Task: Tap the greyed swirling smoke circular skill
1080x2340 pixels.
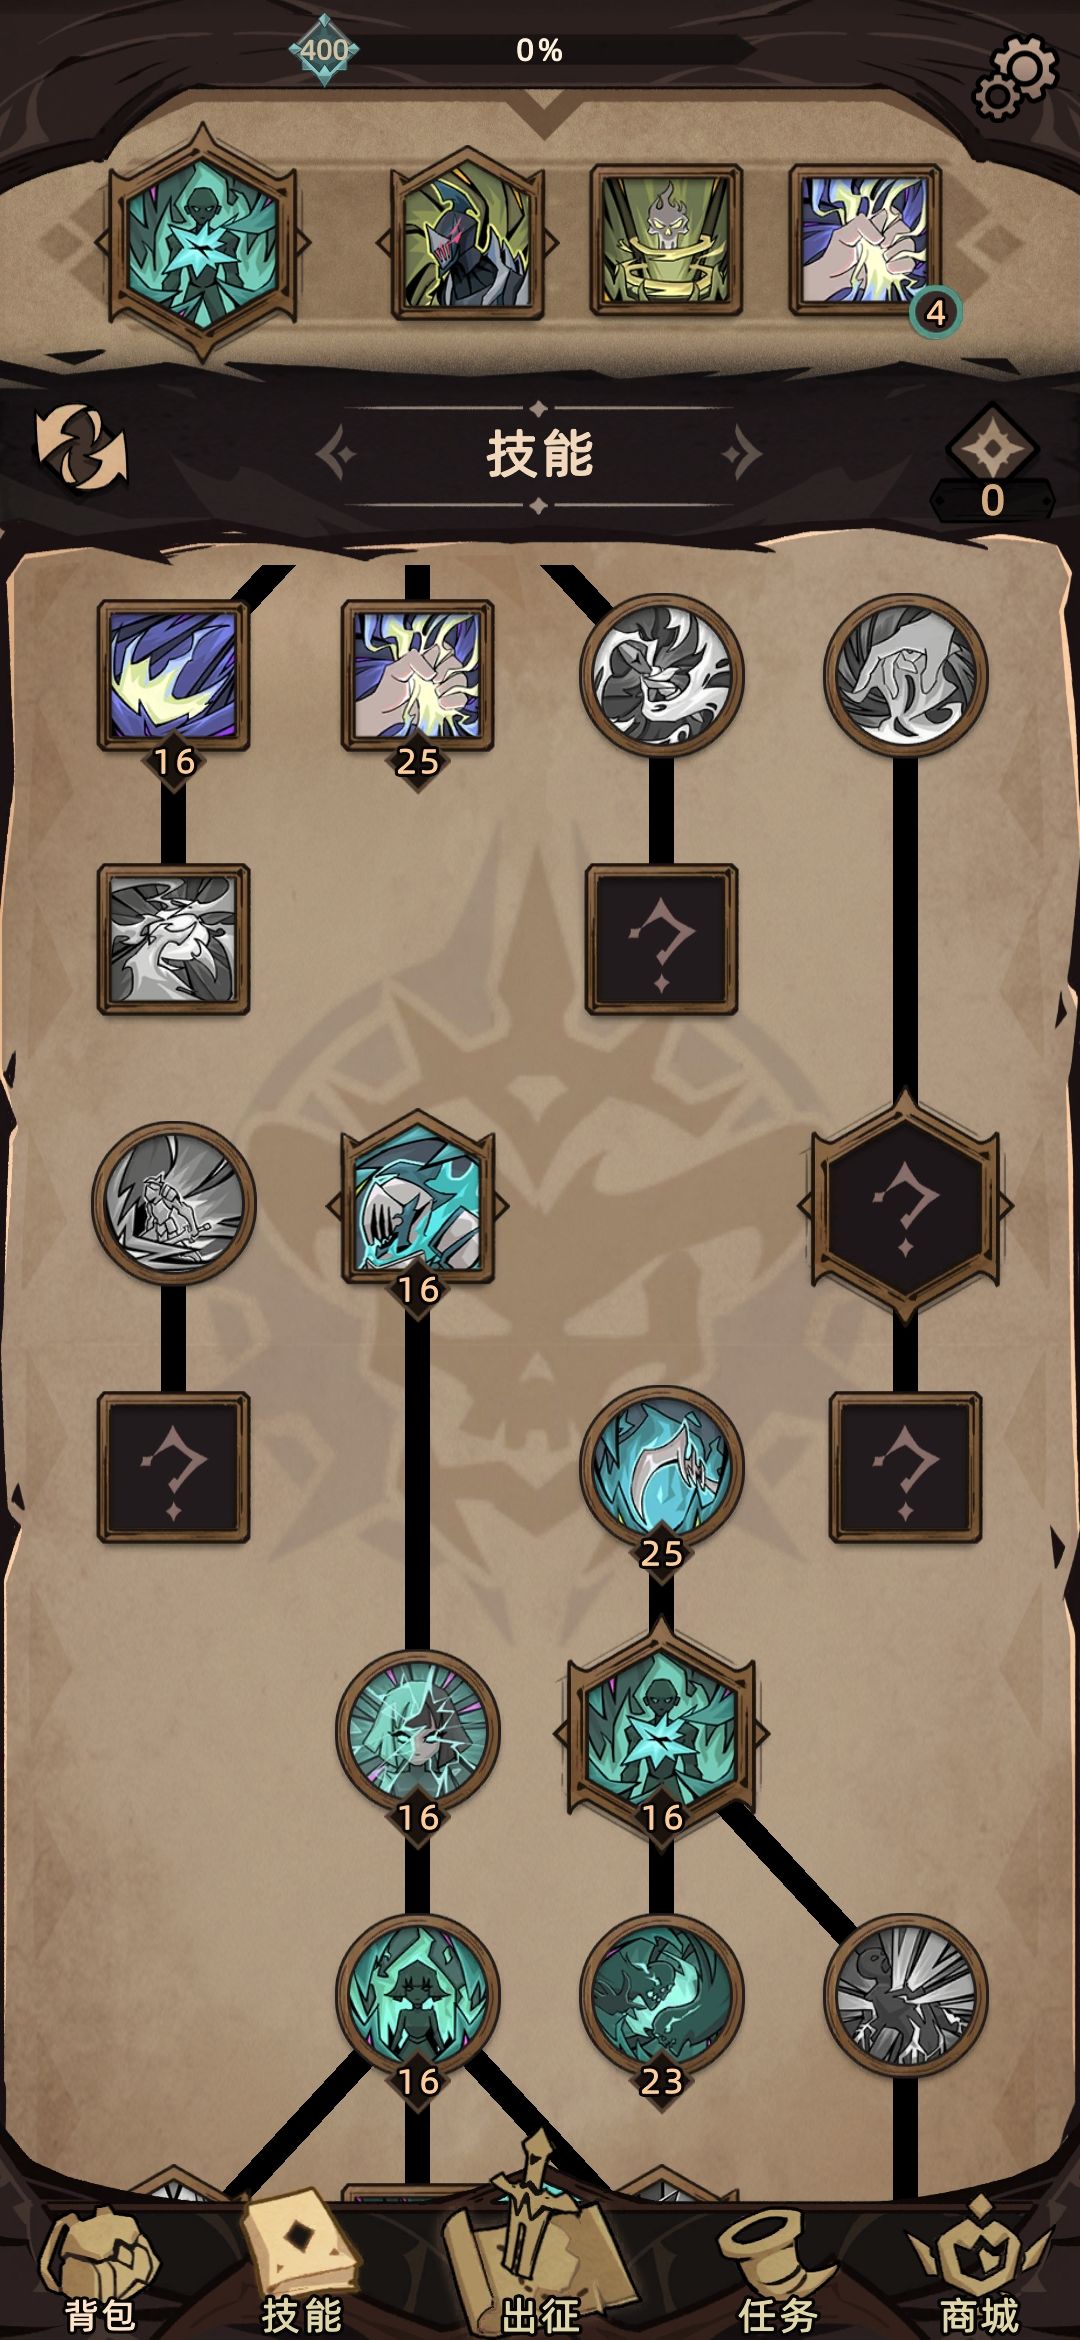Action: (x=661, y=674)
